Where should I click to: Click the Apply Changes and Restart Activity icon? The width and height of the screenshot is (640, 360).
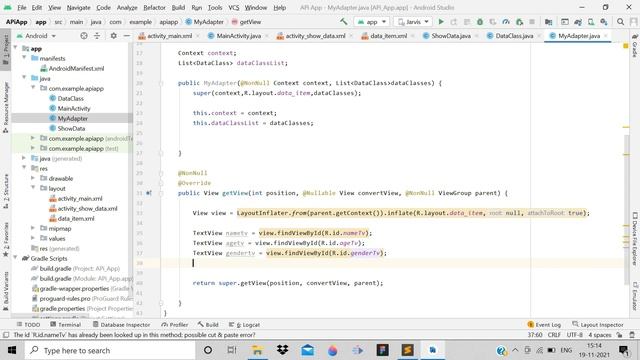click(454, 22)
